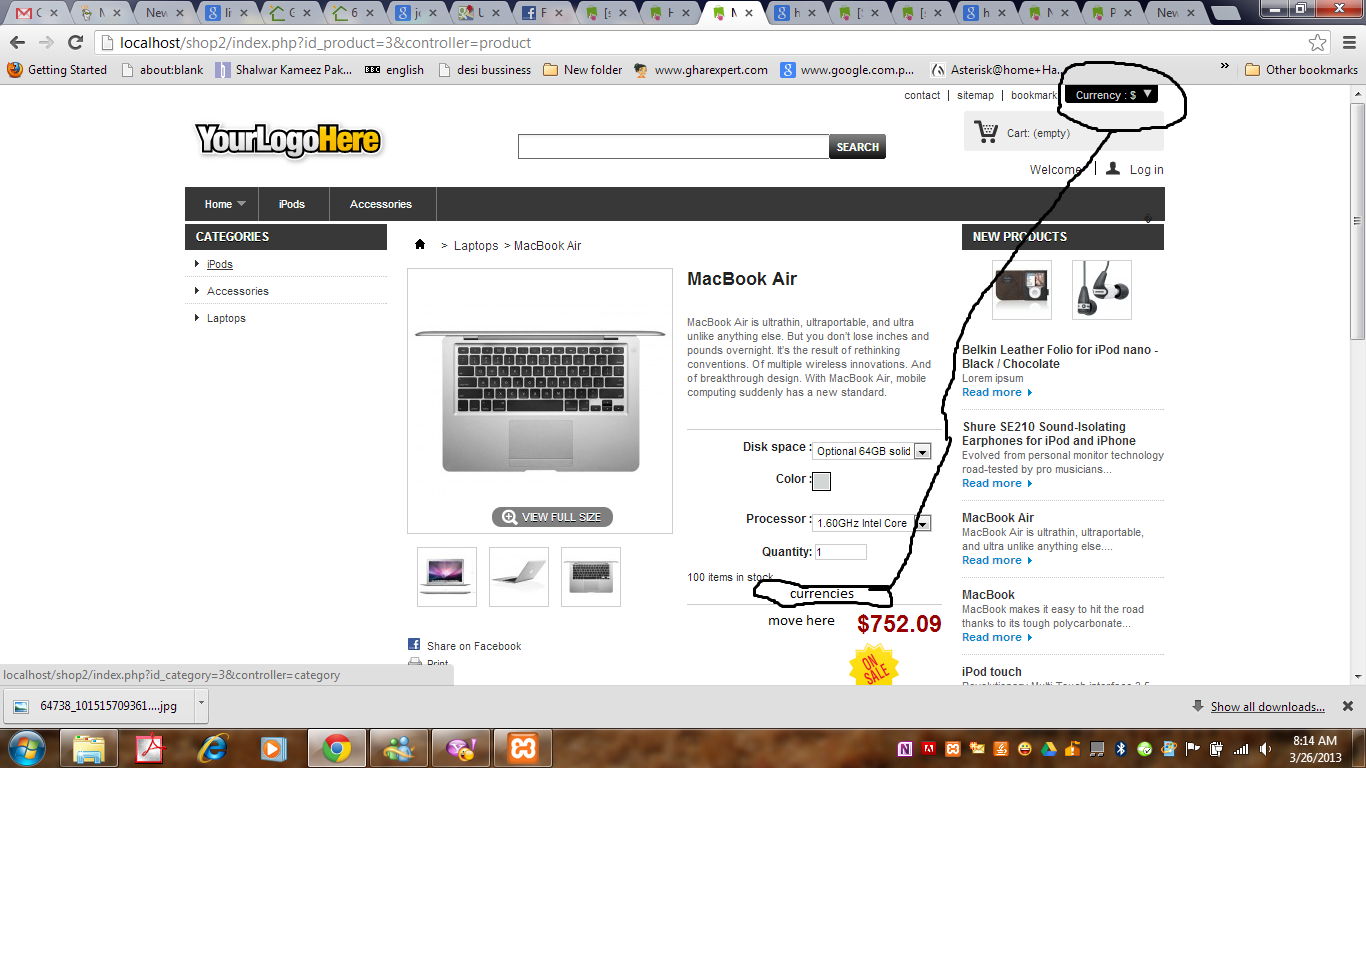Open Internet Explorer from the taskbar

(x=212, y=748)
